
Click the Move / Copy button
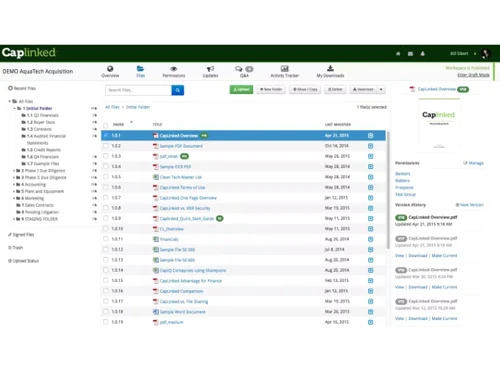click(305, 89)
